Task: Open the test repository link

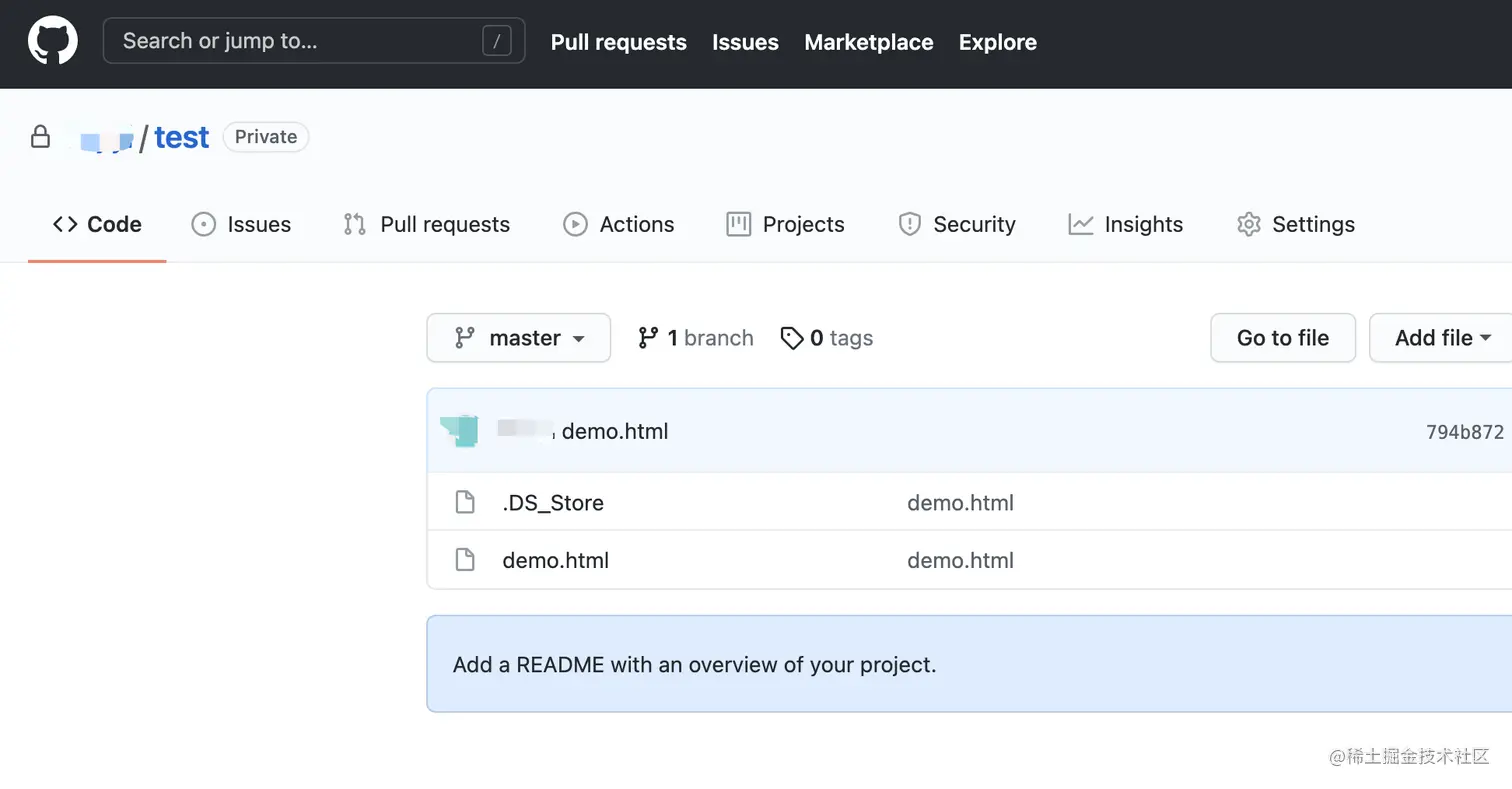Action: (x=182, y=137)
